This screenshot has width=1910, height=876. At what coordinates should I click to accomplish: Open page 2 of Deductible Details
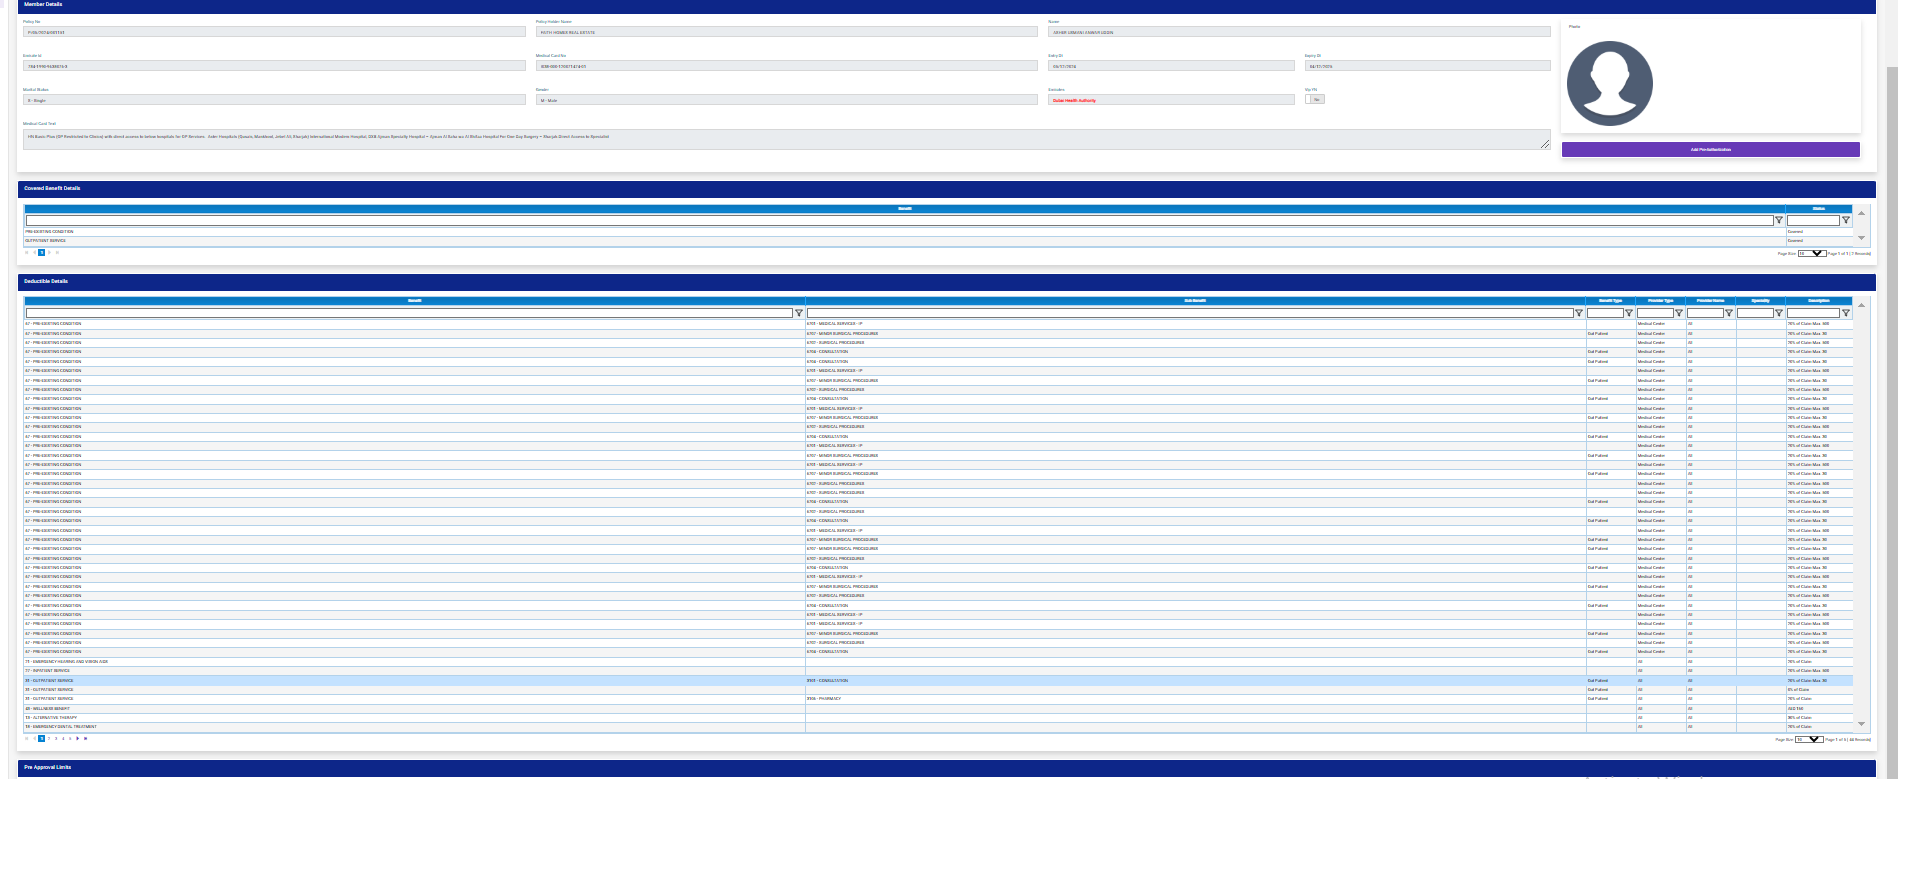tap(49, 739)
